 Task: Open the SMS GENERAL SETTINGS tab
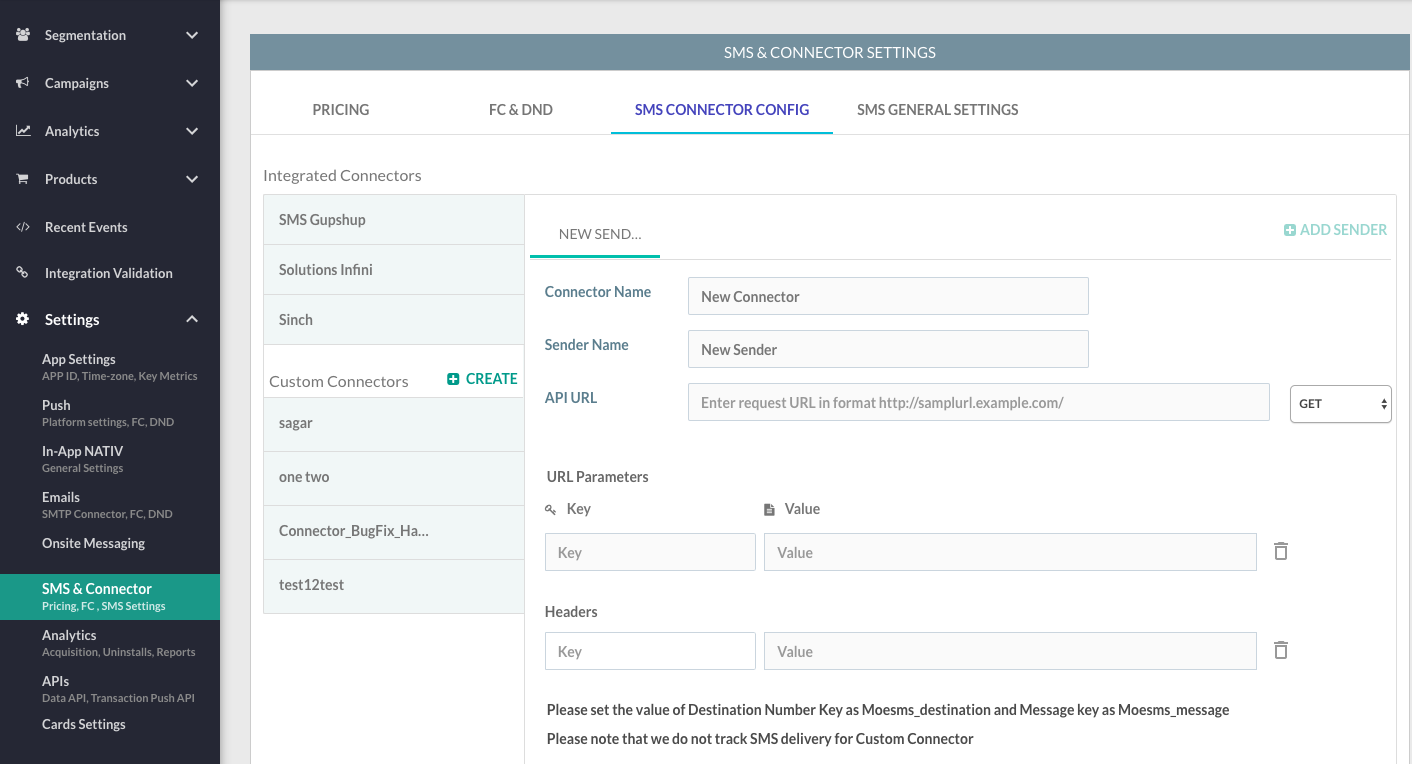coord(937,110)
